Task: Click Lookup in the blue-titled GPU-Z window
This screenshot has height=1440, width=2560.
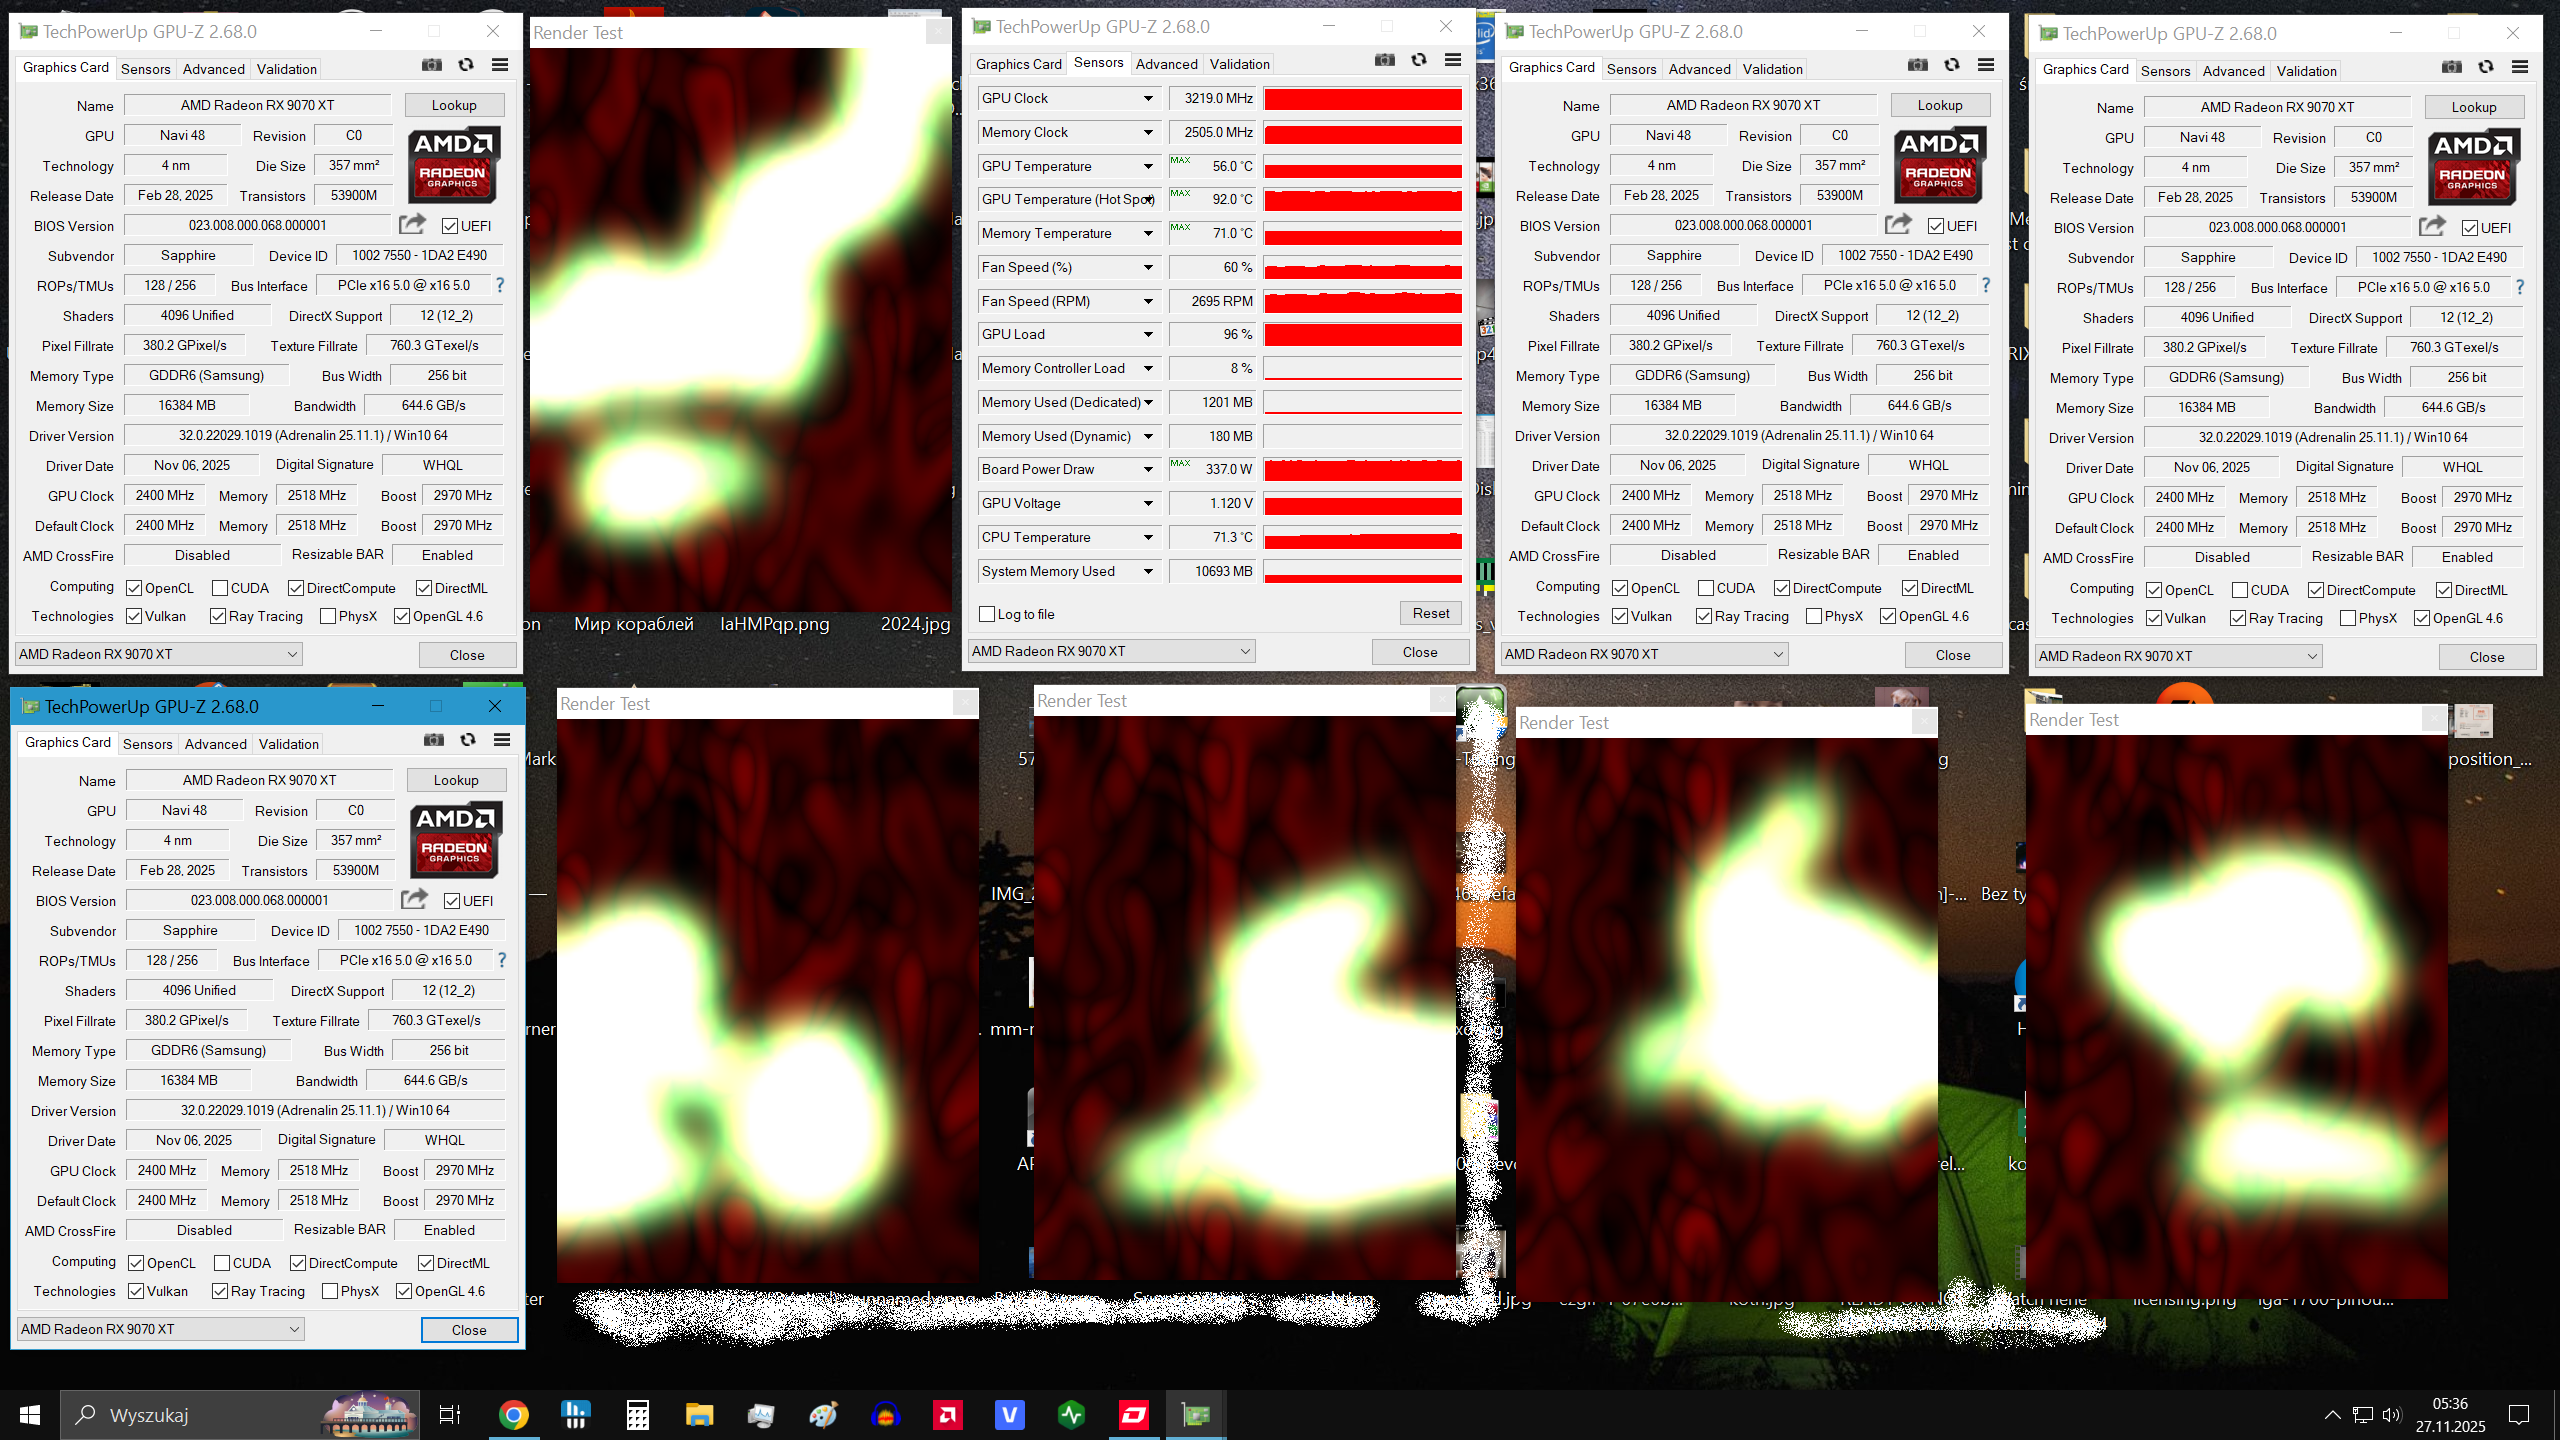Action: click(456, 780)
